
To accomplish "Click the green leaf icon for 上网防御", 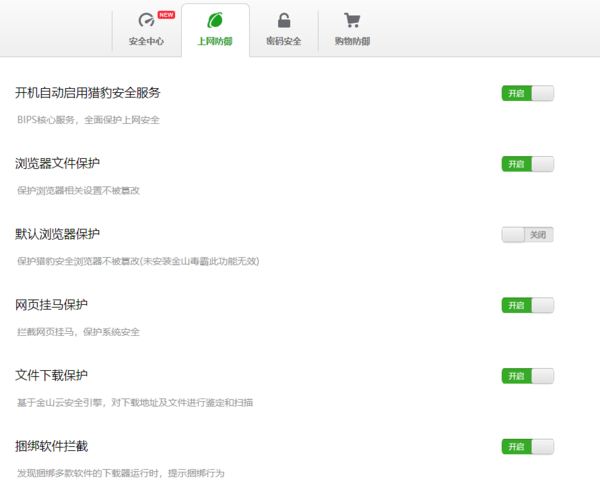I will [x=215, y=21].
